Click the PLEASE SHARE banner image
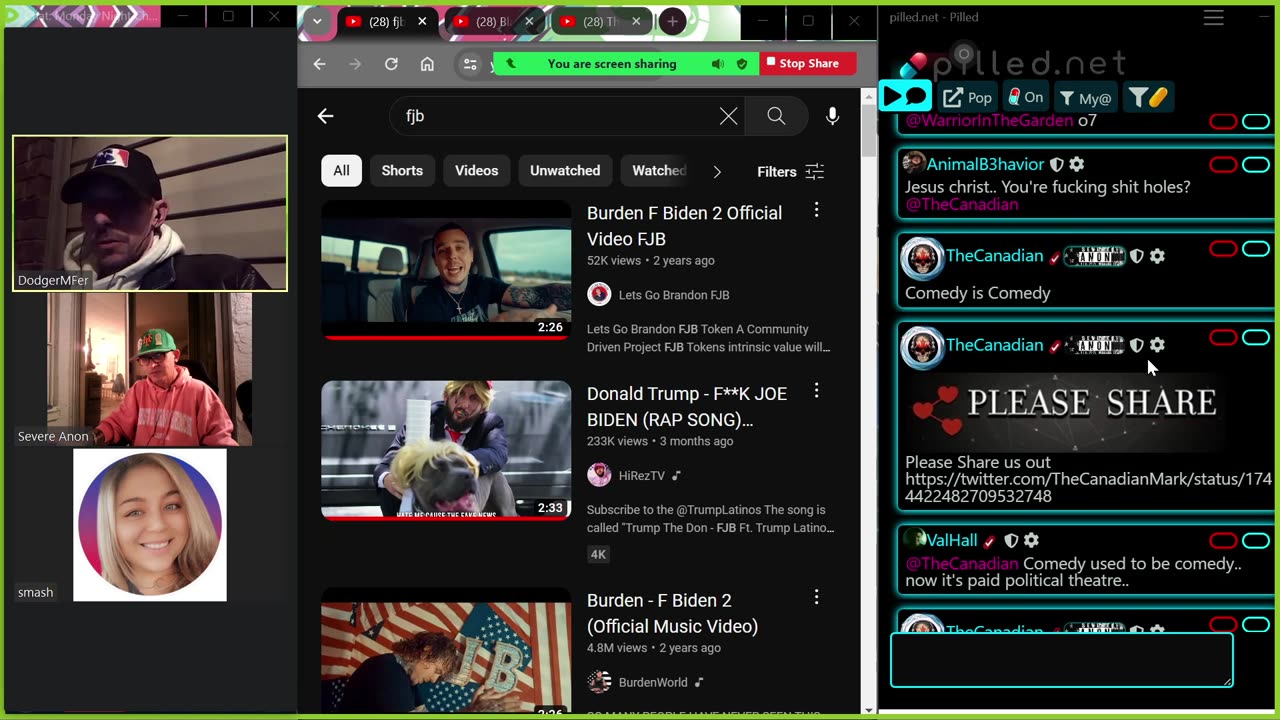Viewport: 1280px width, 720px height. pos(1065,412)
